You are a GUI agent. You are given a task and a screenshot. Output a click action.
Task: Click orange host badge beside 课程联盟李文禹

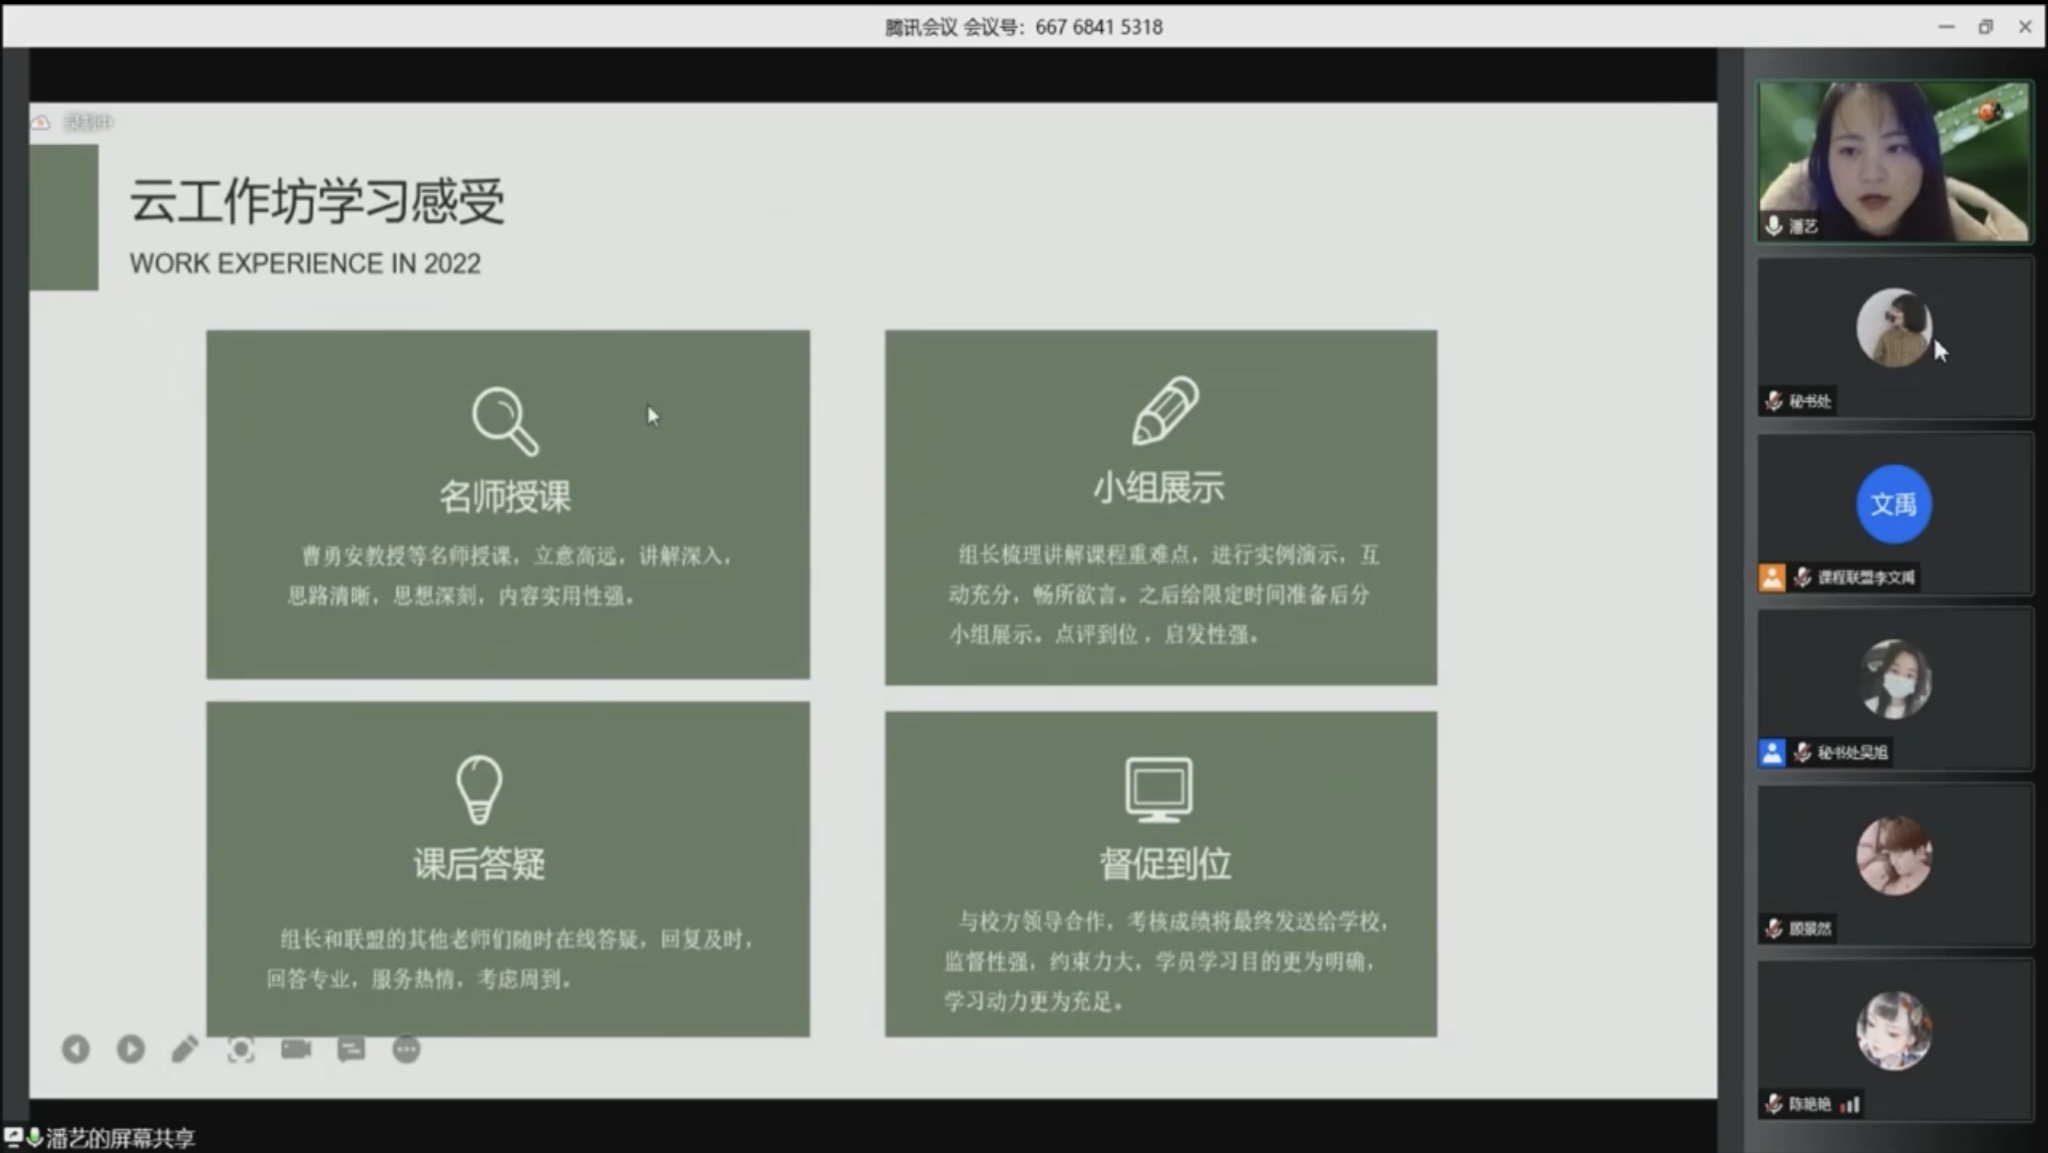(1772, 577)
